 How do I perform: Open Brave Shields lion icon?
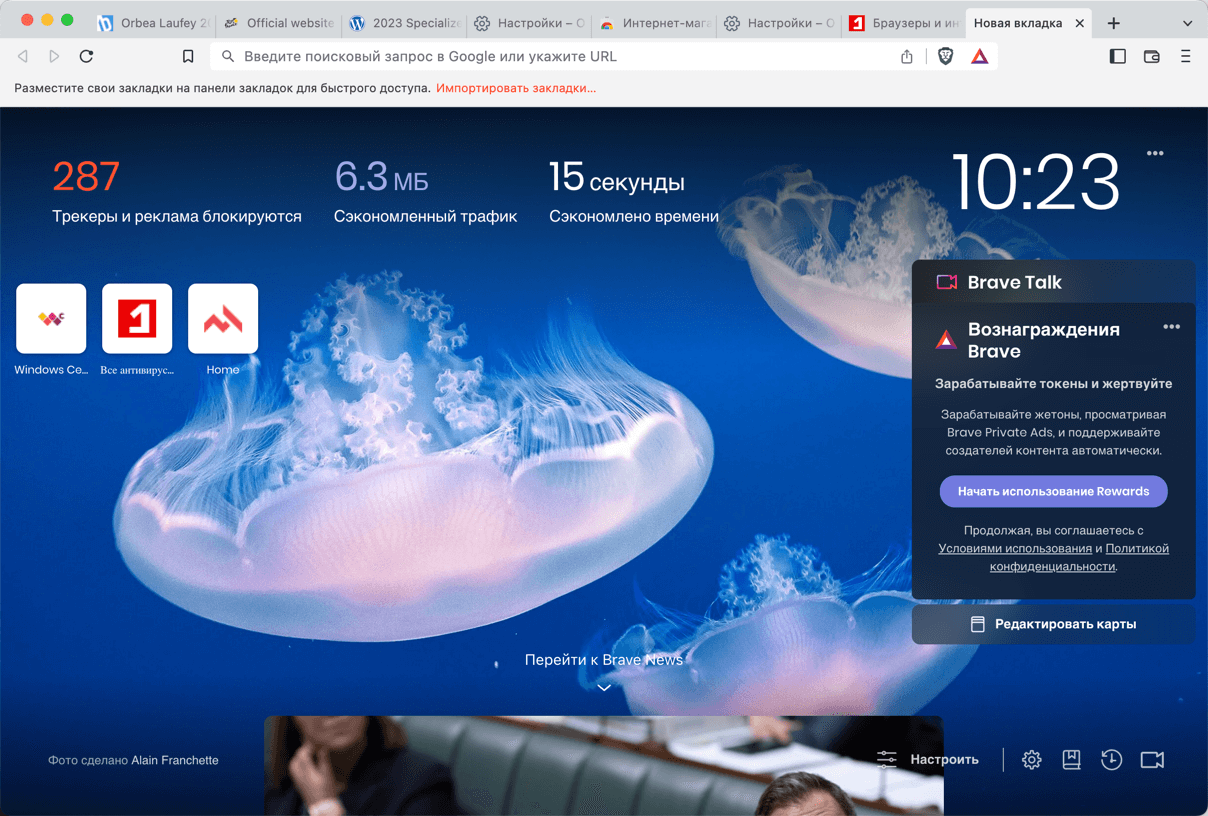[945, 57]
